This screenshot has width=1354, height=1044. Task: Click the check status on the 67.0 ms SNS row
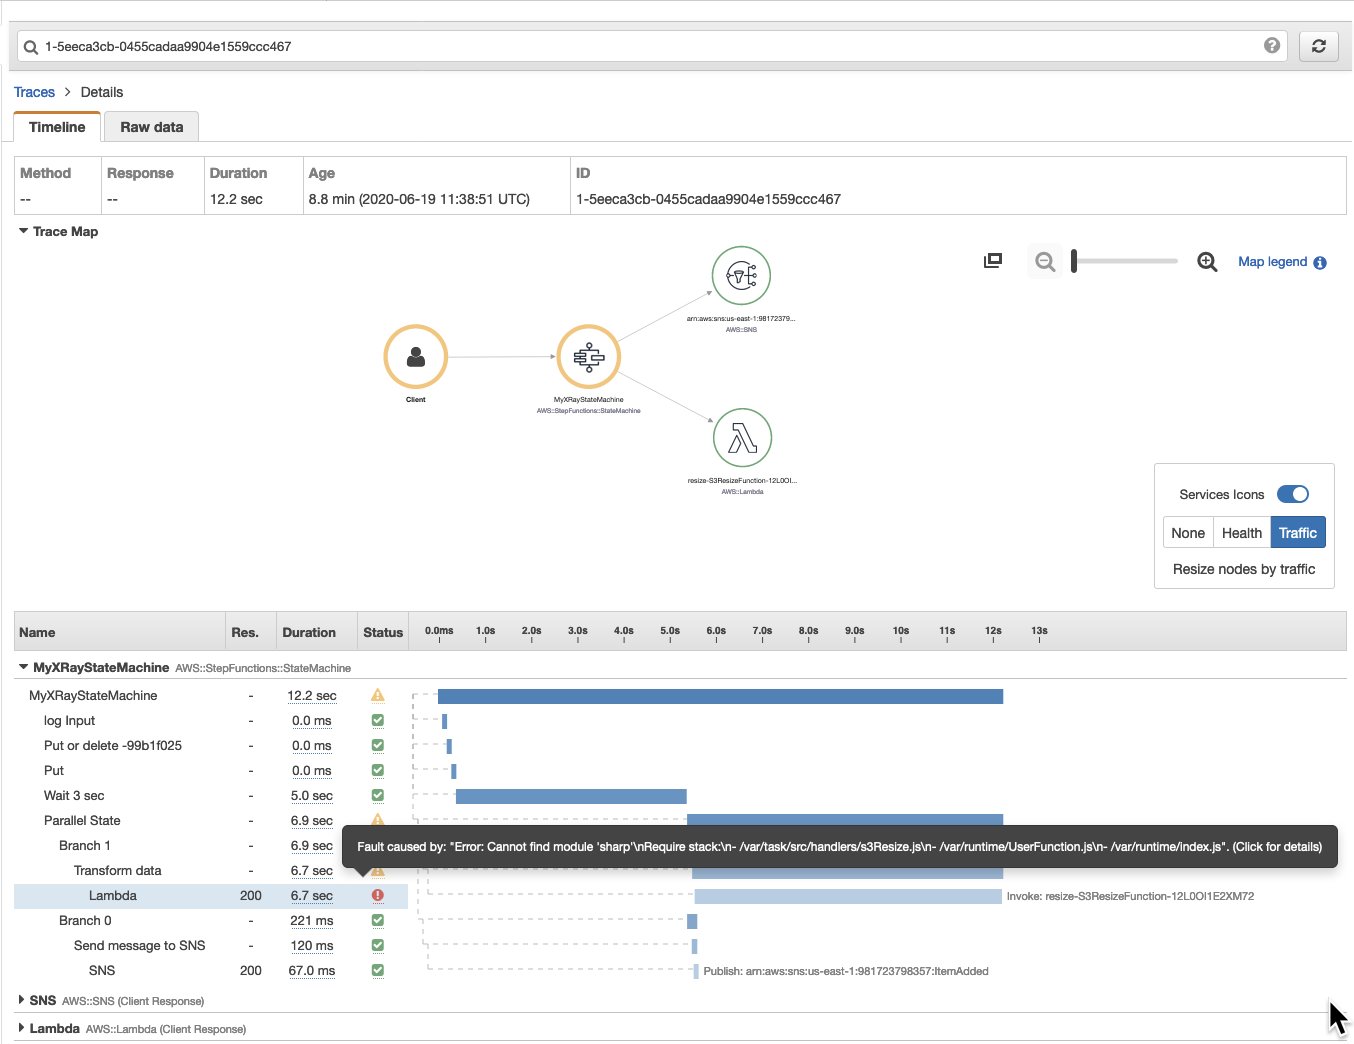click(378, 970)
